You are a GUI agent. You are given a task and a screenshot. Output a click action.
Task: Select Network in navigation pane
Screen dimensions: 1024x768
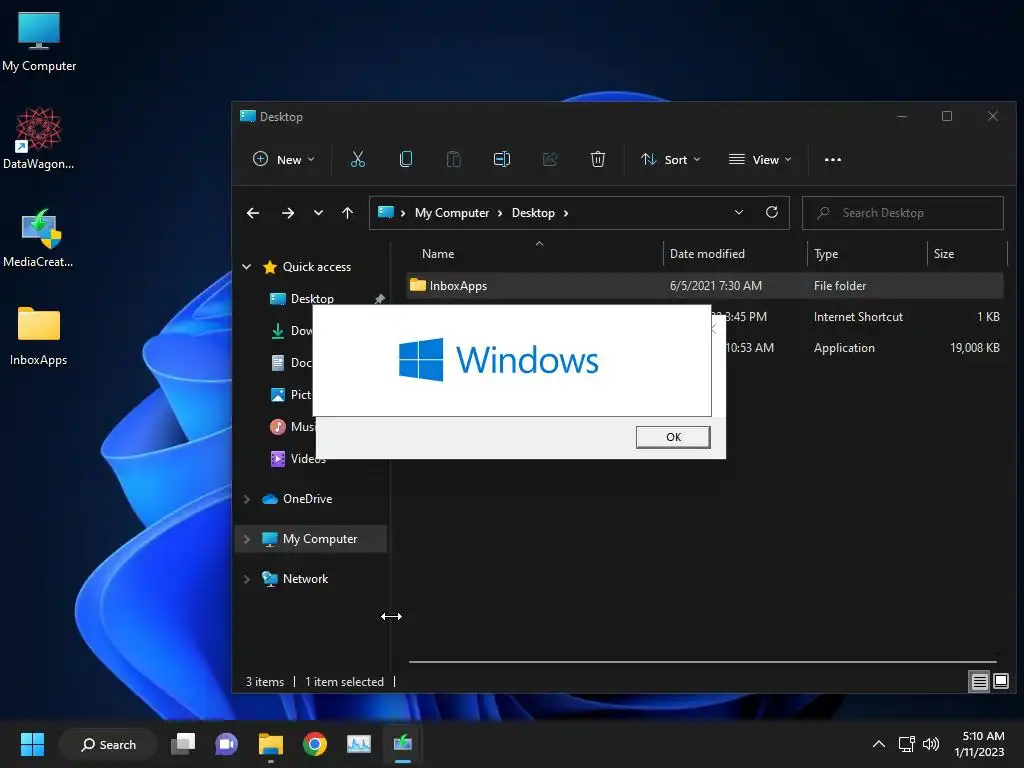point(305,579)
